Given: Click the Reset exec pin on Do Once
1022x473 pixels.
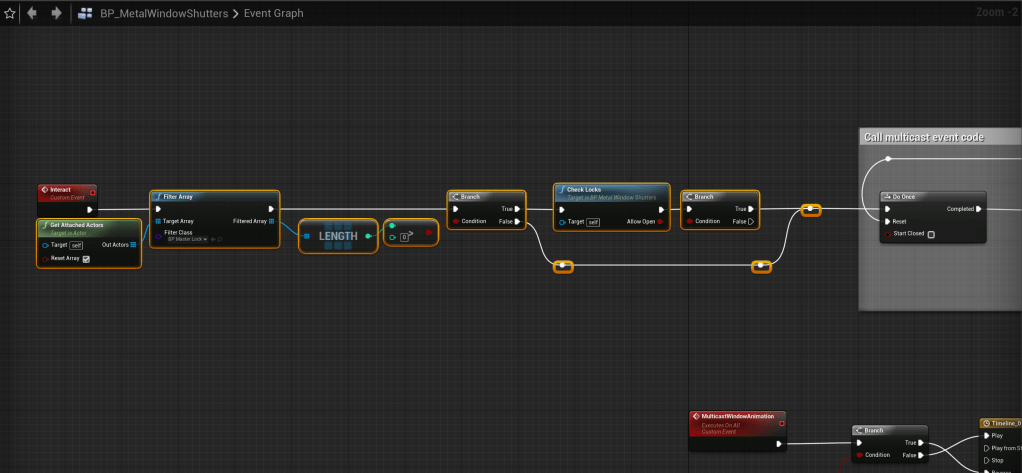Looking at the screenshot, I should point(886,221).
